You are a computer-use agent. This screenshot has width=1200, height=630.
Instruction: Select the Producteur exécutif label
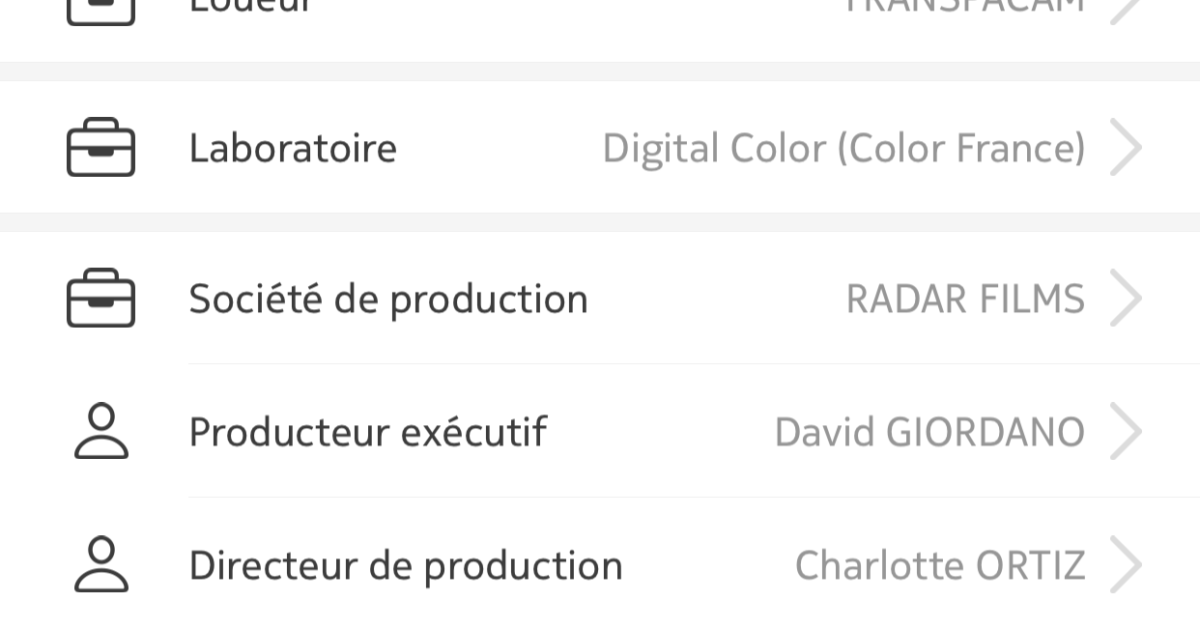368,433
